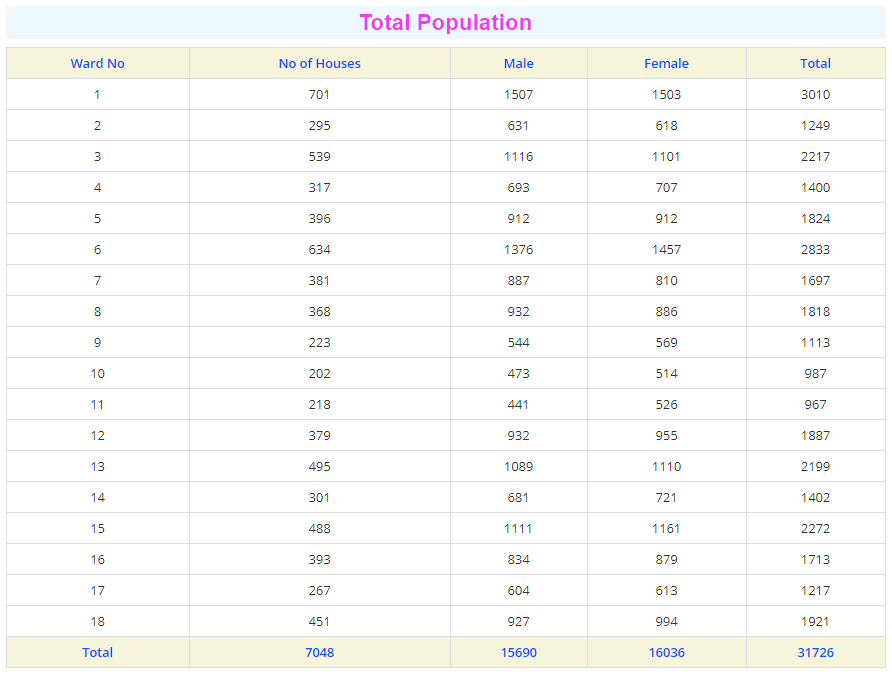Viewport: 892px width, 674px height.
Task: Click male count 1116 in ward 3
Action: (518, 156)
